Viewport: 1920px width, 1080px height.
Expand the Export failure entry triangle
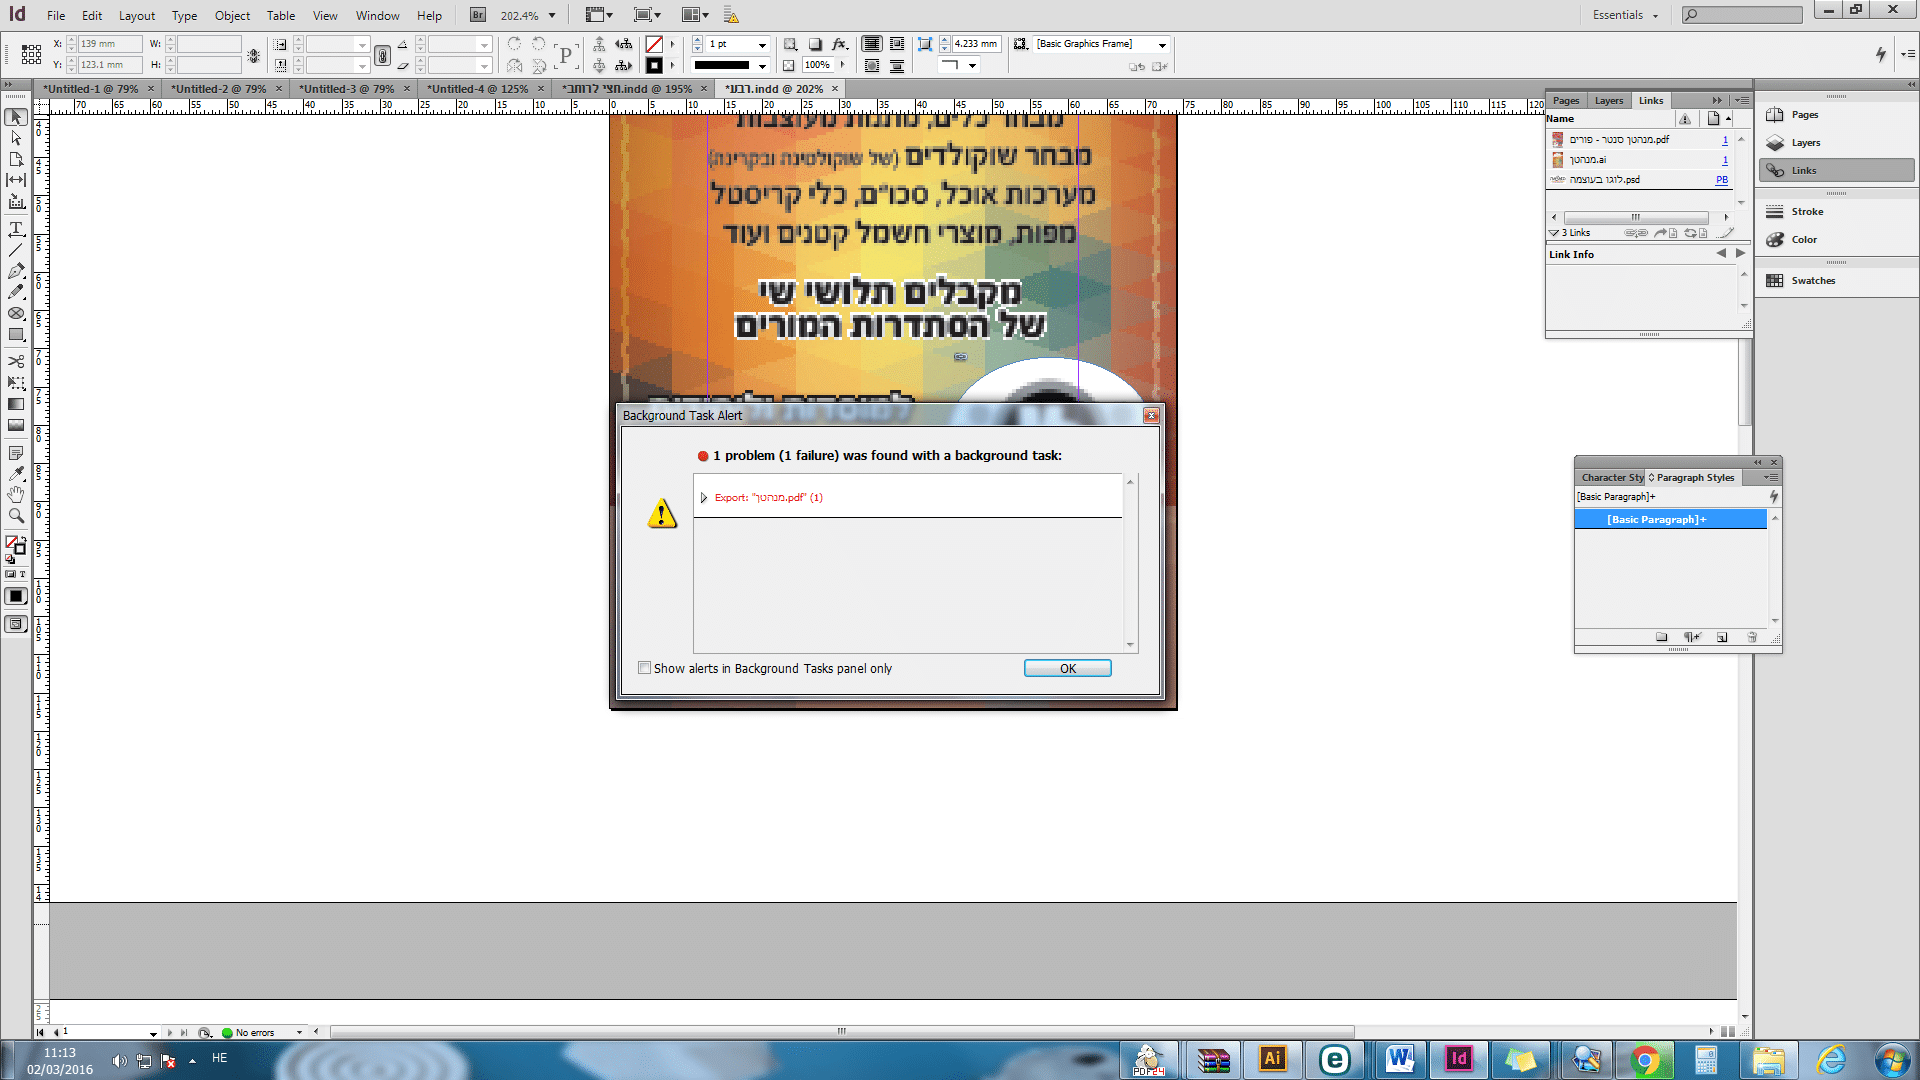(704, 498)
